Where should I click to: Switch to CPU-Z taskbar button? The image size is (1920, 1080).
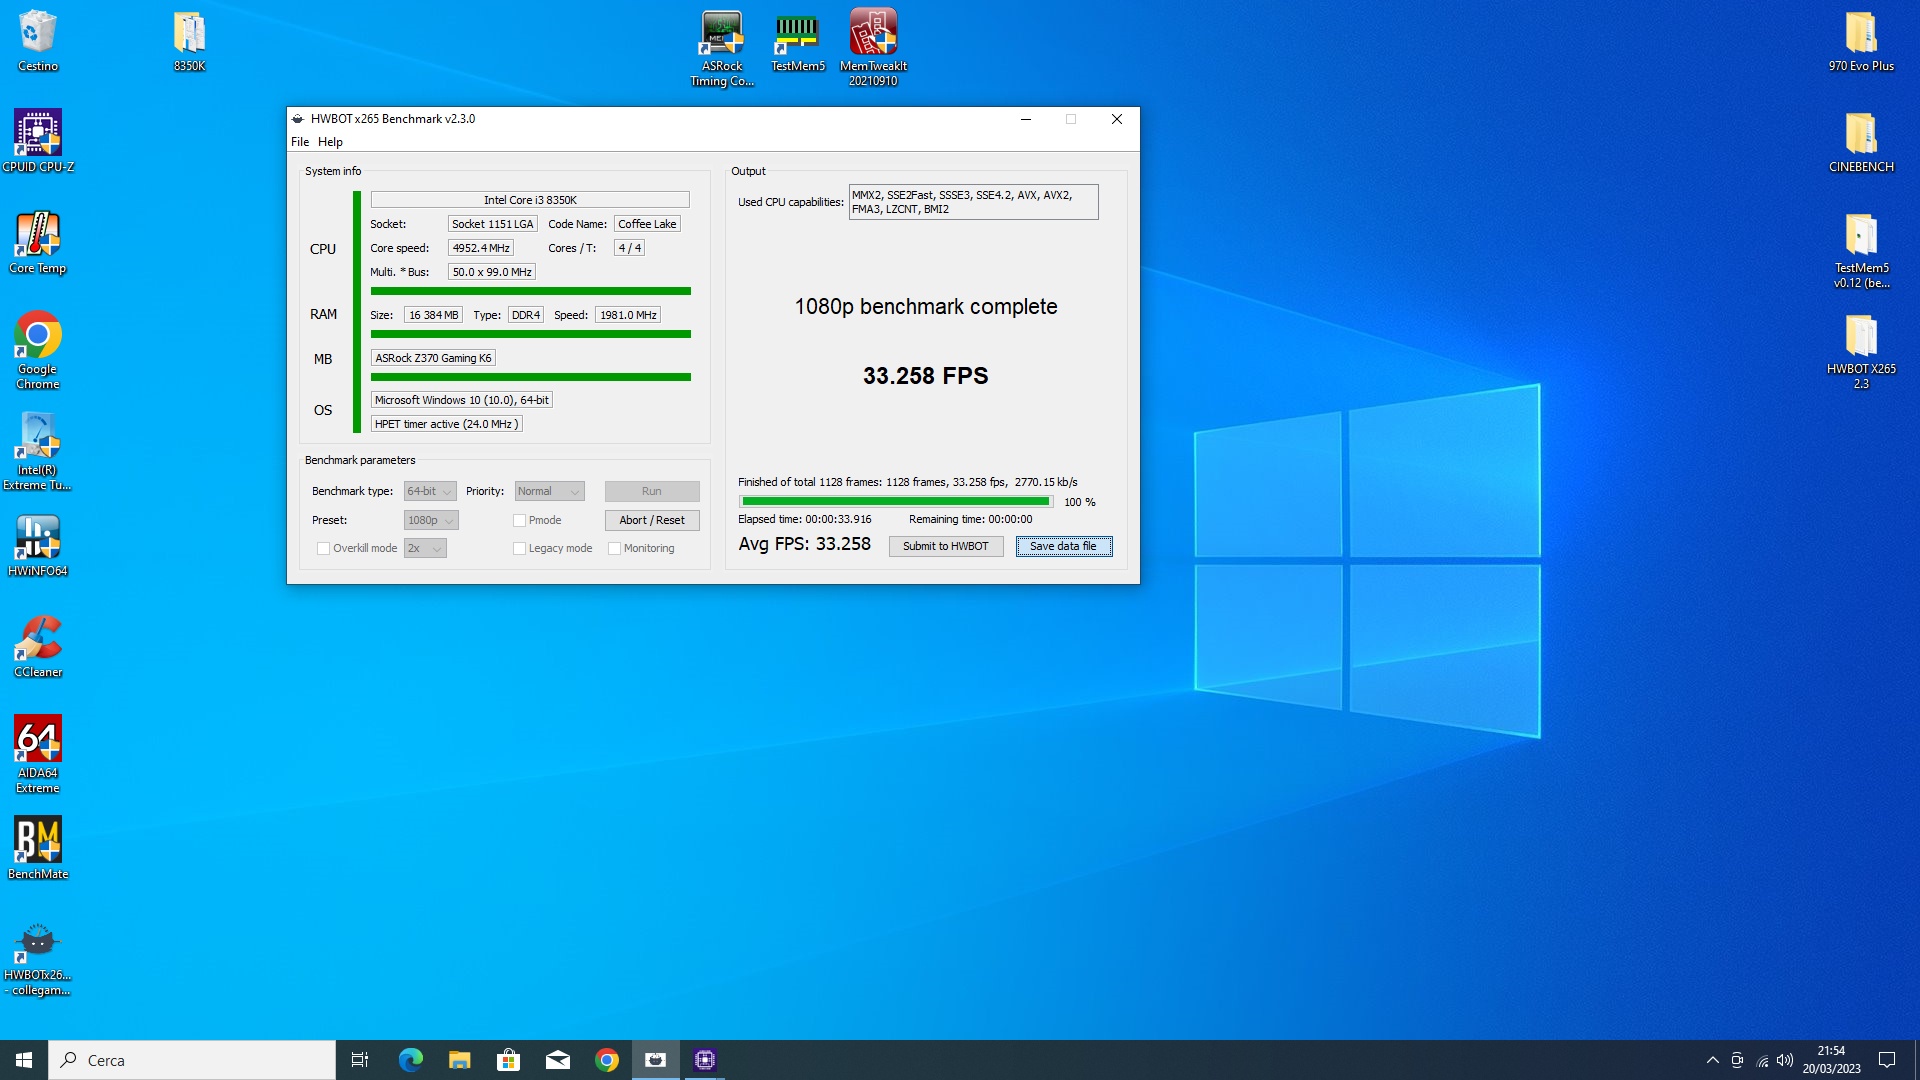tap(704, 1060)
